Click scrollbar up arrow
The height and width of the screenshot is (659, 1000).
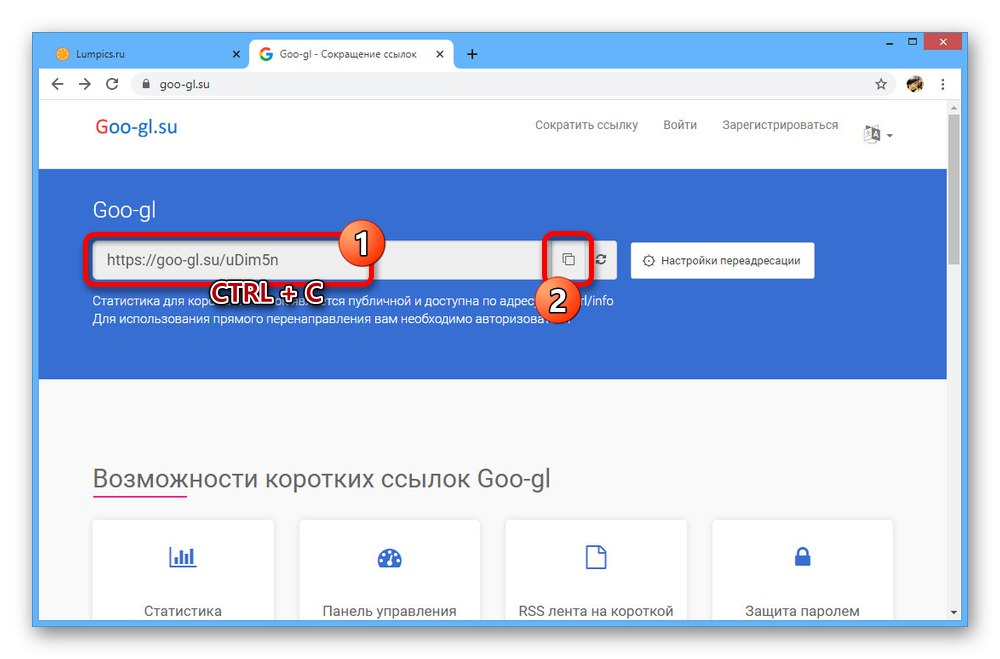pyautogui.click(x=953, y=108)
